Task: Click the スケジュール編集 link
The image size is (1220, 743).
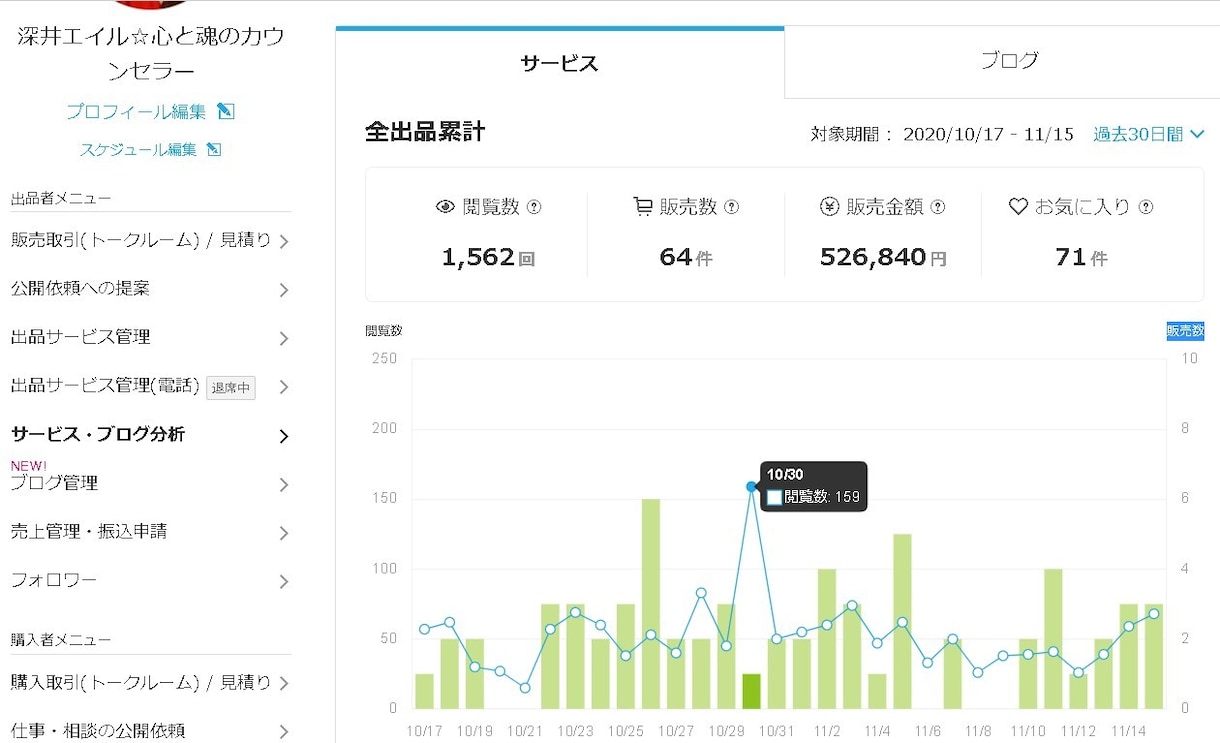Action: (x=138, y=149)
